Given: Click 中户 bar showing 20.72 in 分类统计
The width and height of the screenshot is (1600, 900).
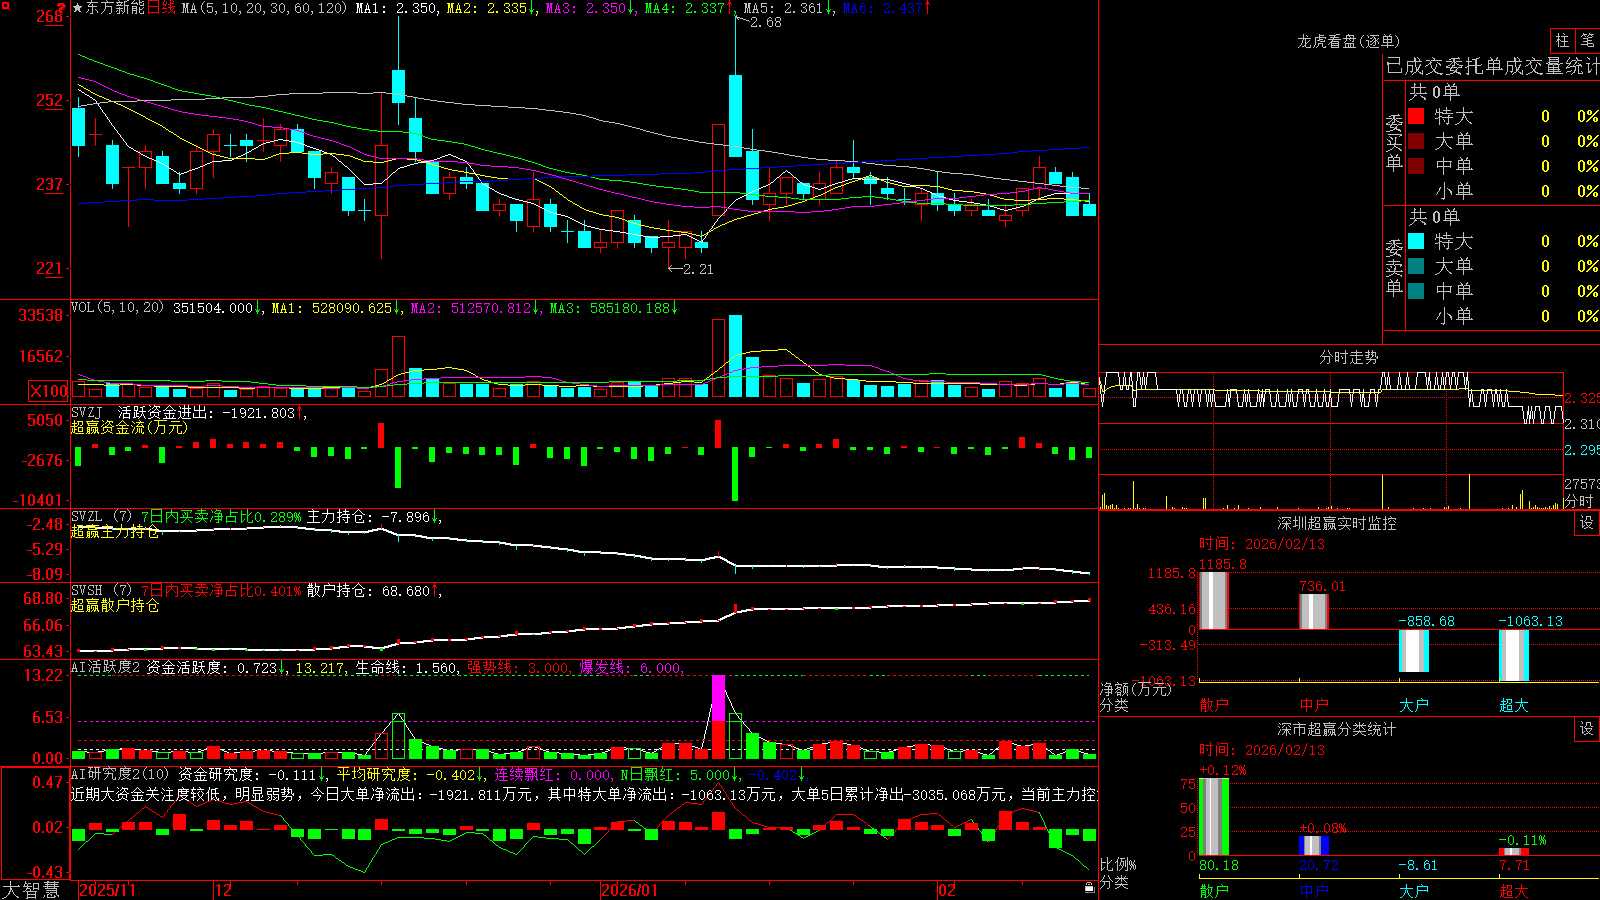Looking at the screenshot, I should click(x=1313, y=845).
